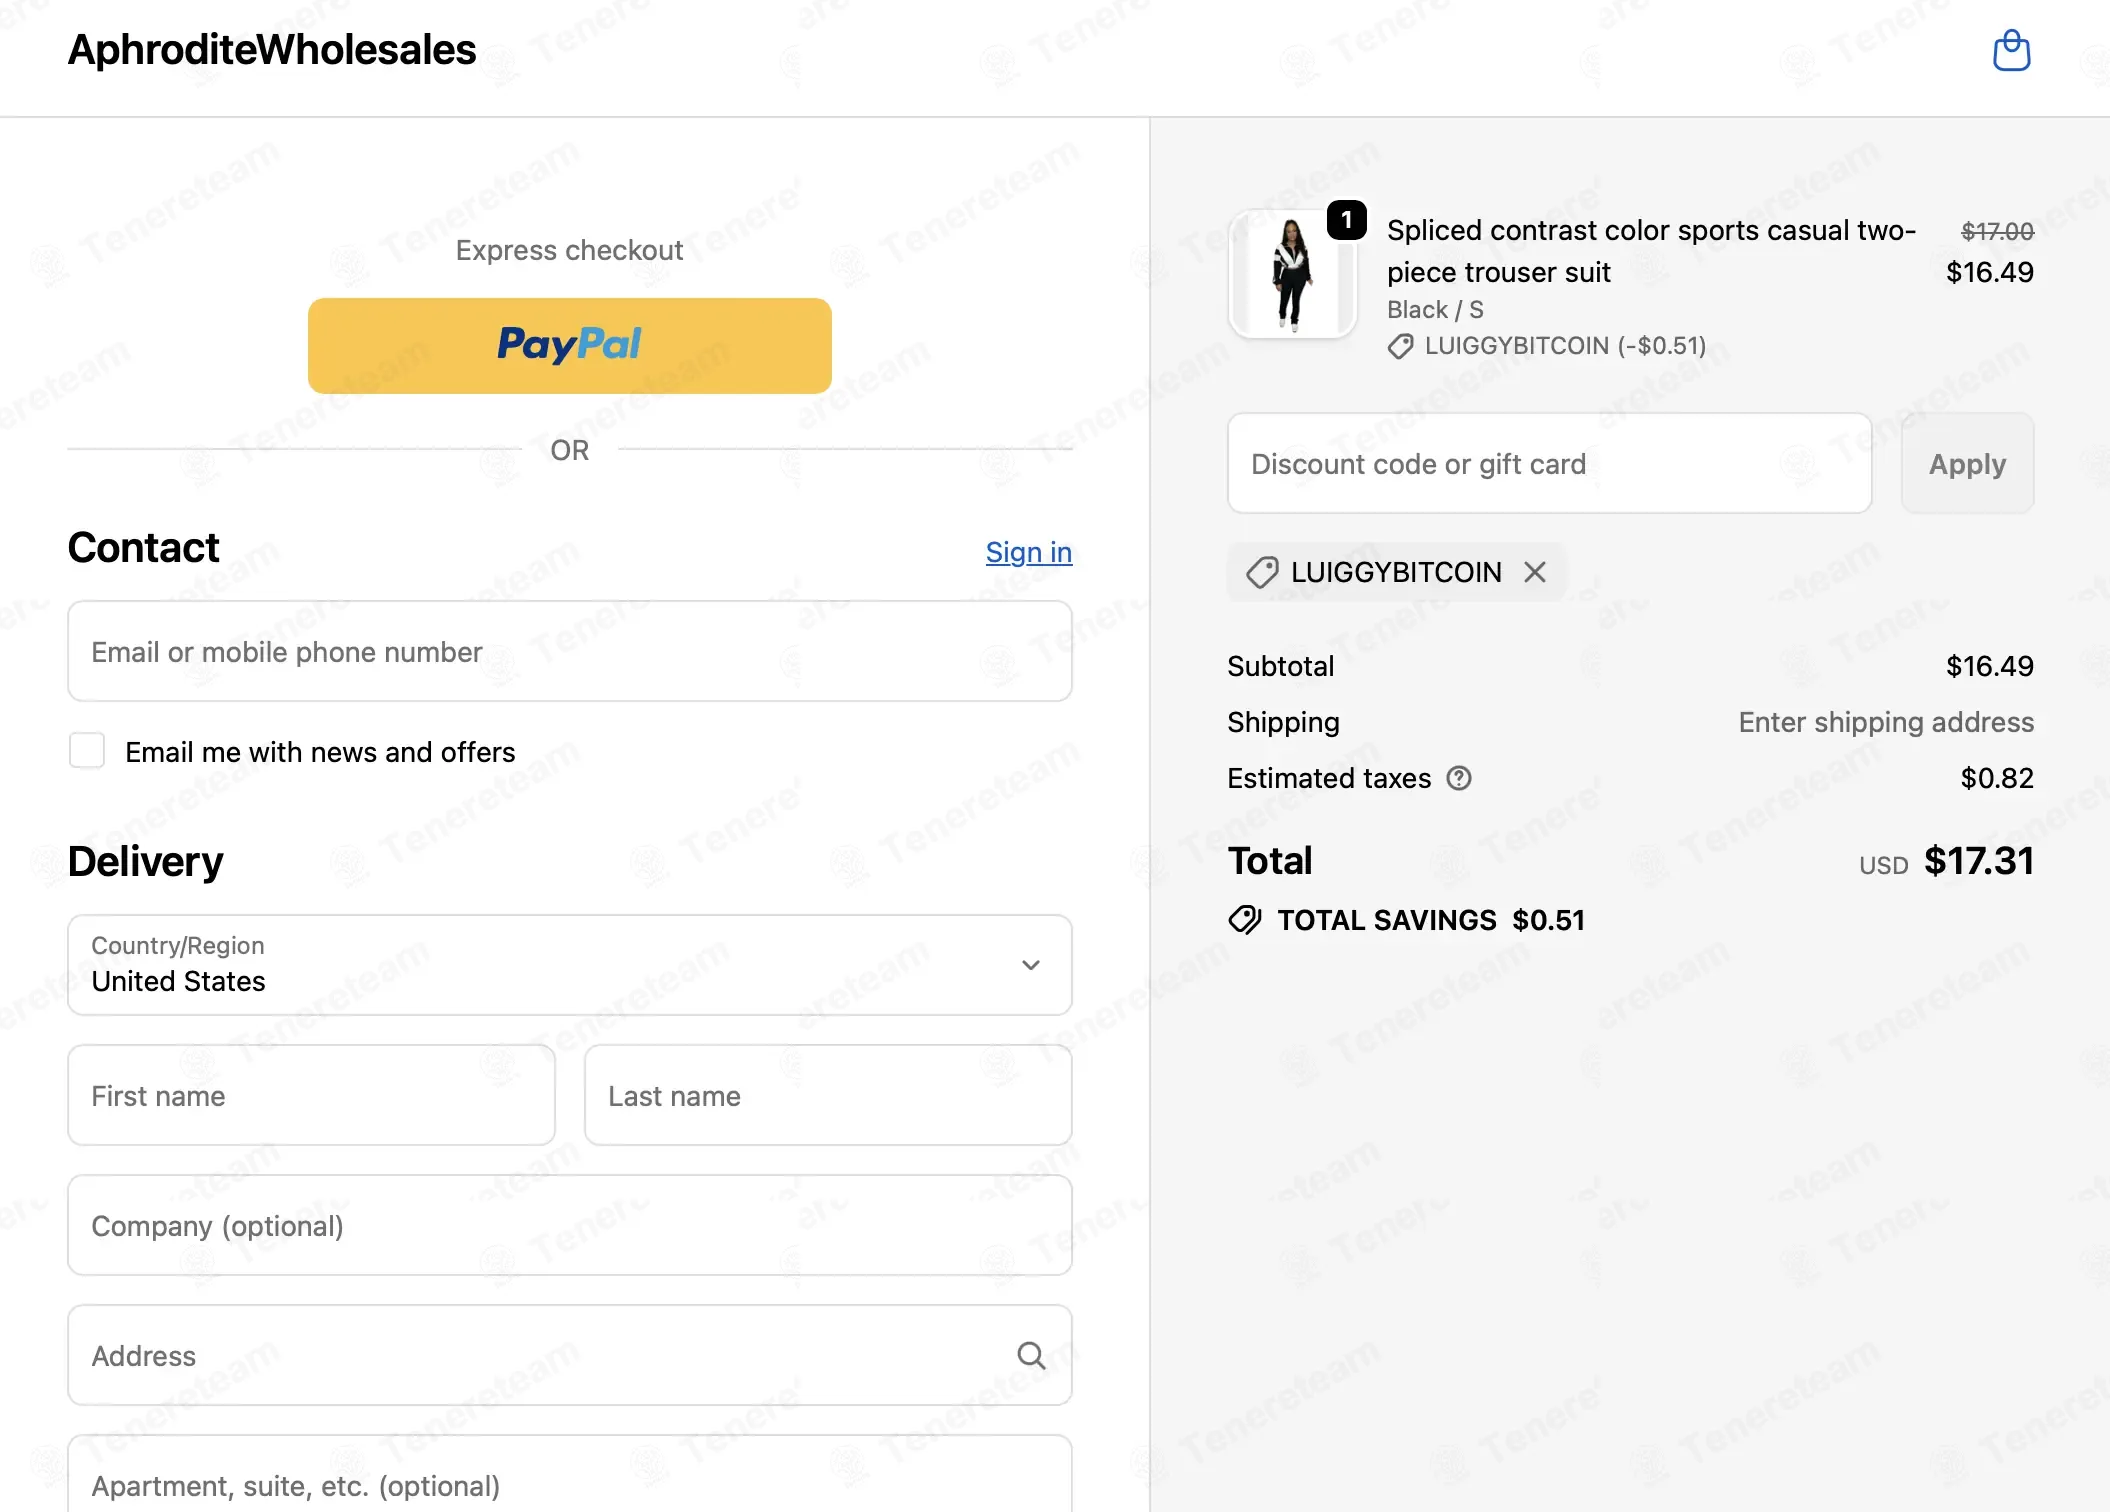Click the email or mobile phone field

(x=570, y=651)
